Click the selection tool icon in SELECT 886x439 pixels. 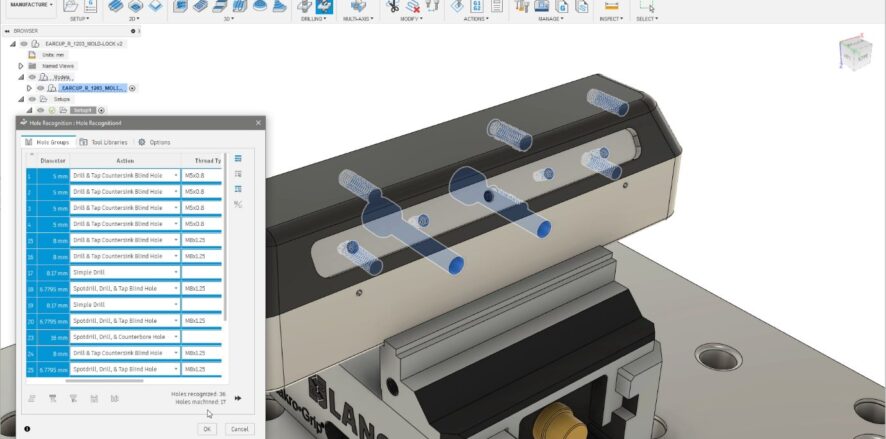(646, 6)
